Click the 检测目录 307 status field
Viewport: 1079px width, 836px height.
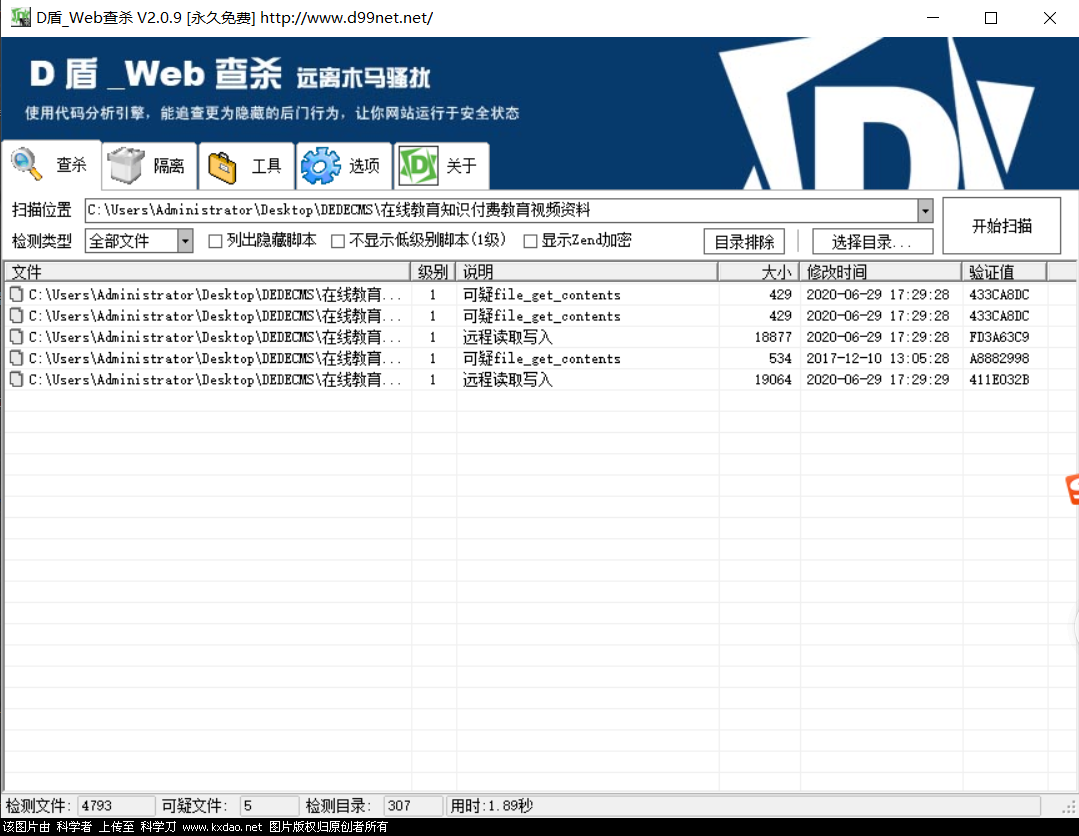click(x=412, y=806)
